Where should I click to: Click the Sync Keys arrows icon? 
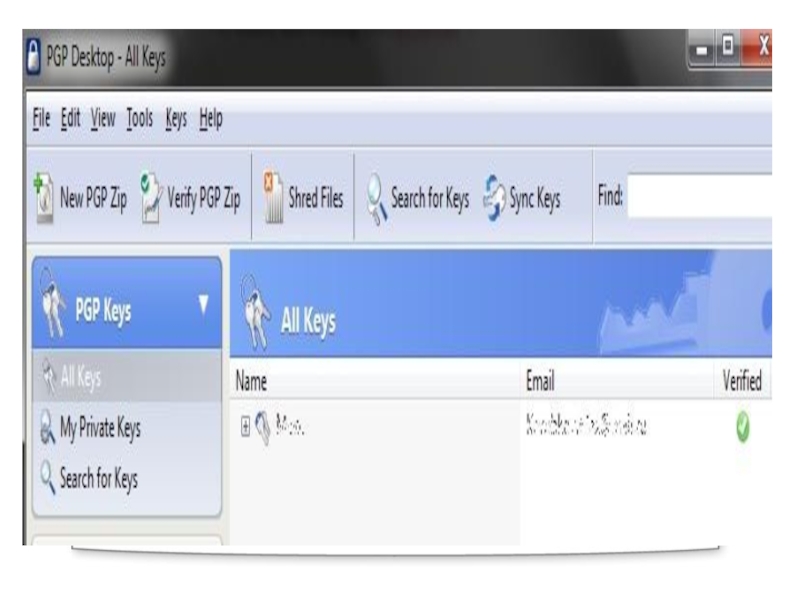click(493, 199)
